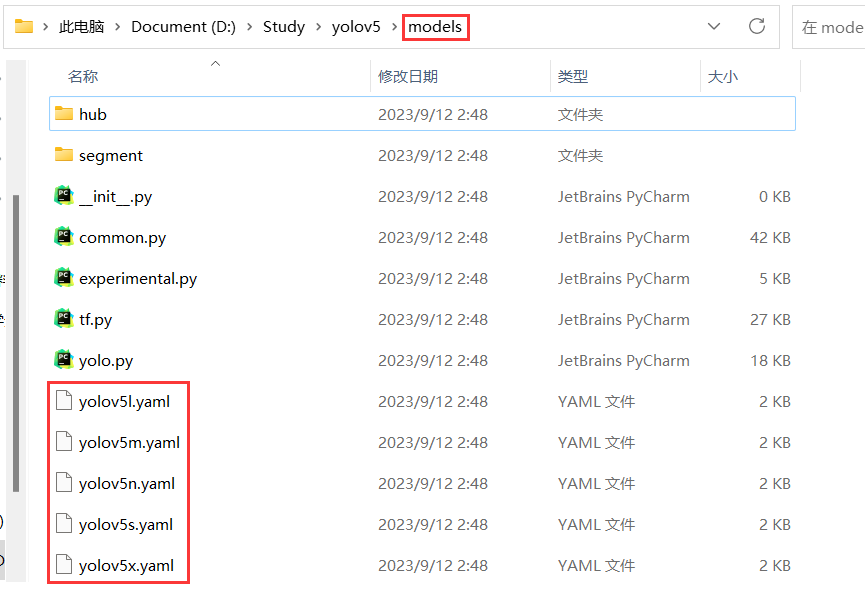The width and height of the screenshot is (865, 591).
Task: Click the models breadcrumb segment
Action: click(x=435, y=26)
